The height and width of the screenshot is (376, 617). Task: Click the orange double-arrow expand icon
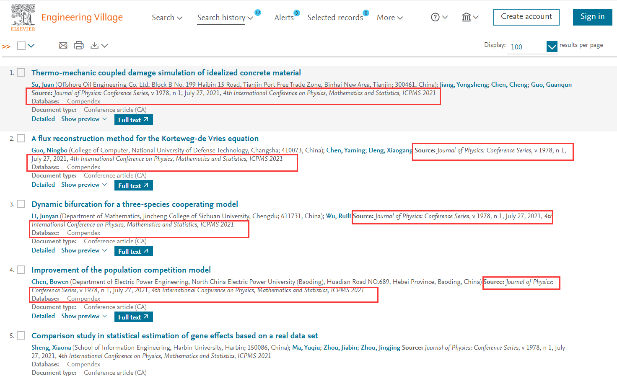click(6, 46)
